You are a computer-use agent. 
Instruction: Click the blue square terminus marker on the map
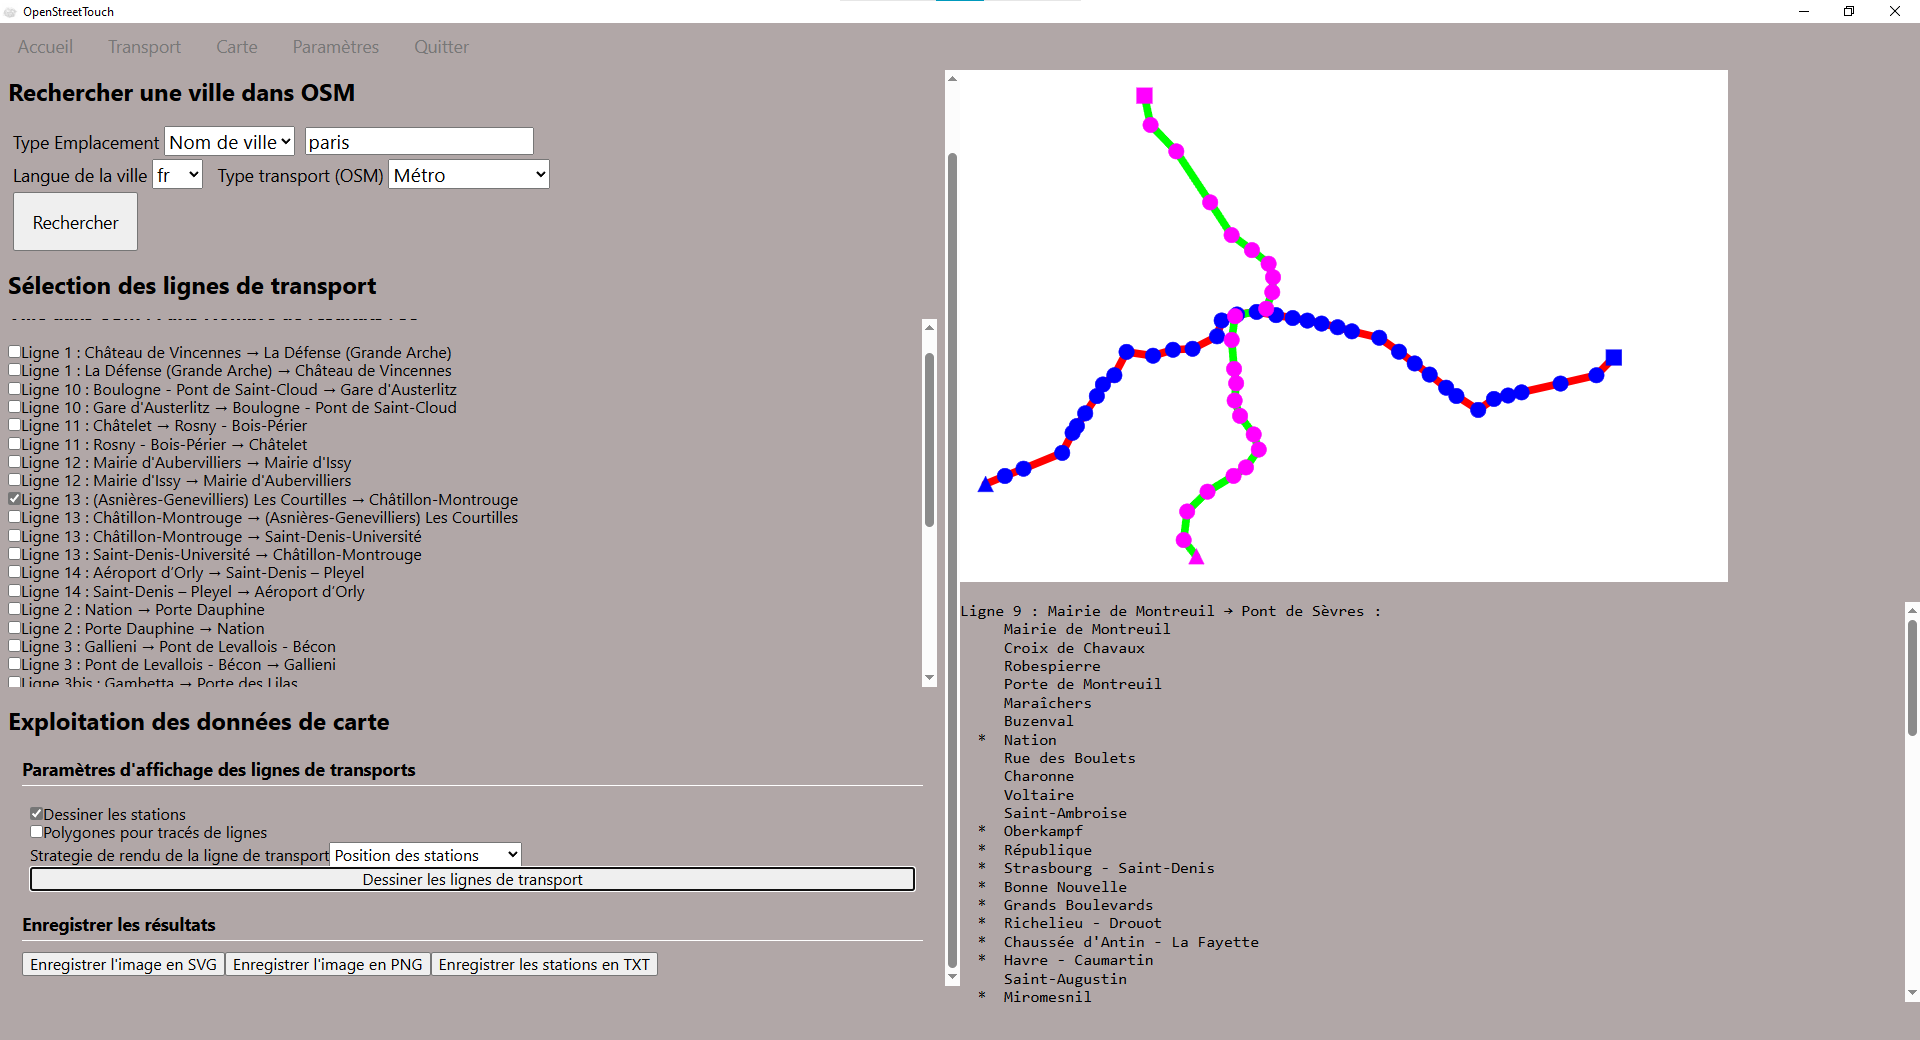(1613, 357)
